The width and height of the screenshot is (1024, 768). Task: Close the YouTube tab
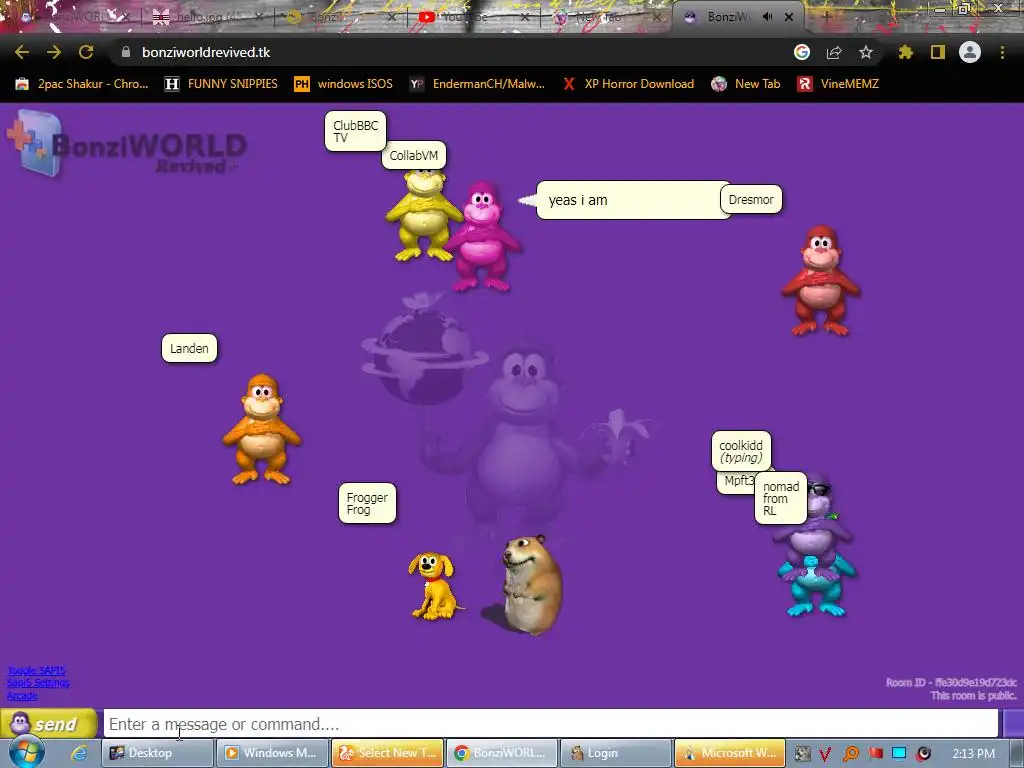coord(525,17)
